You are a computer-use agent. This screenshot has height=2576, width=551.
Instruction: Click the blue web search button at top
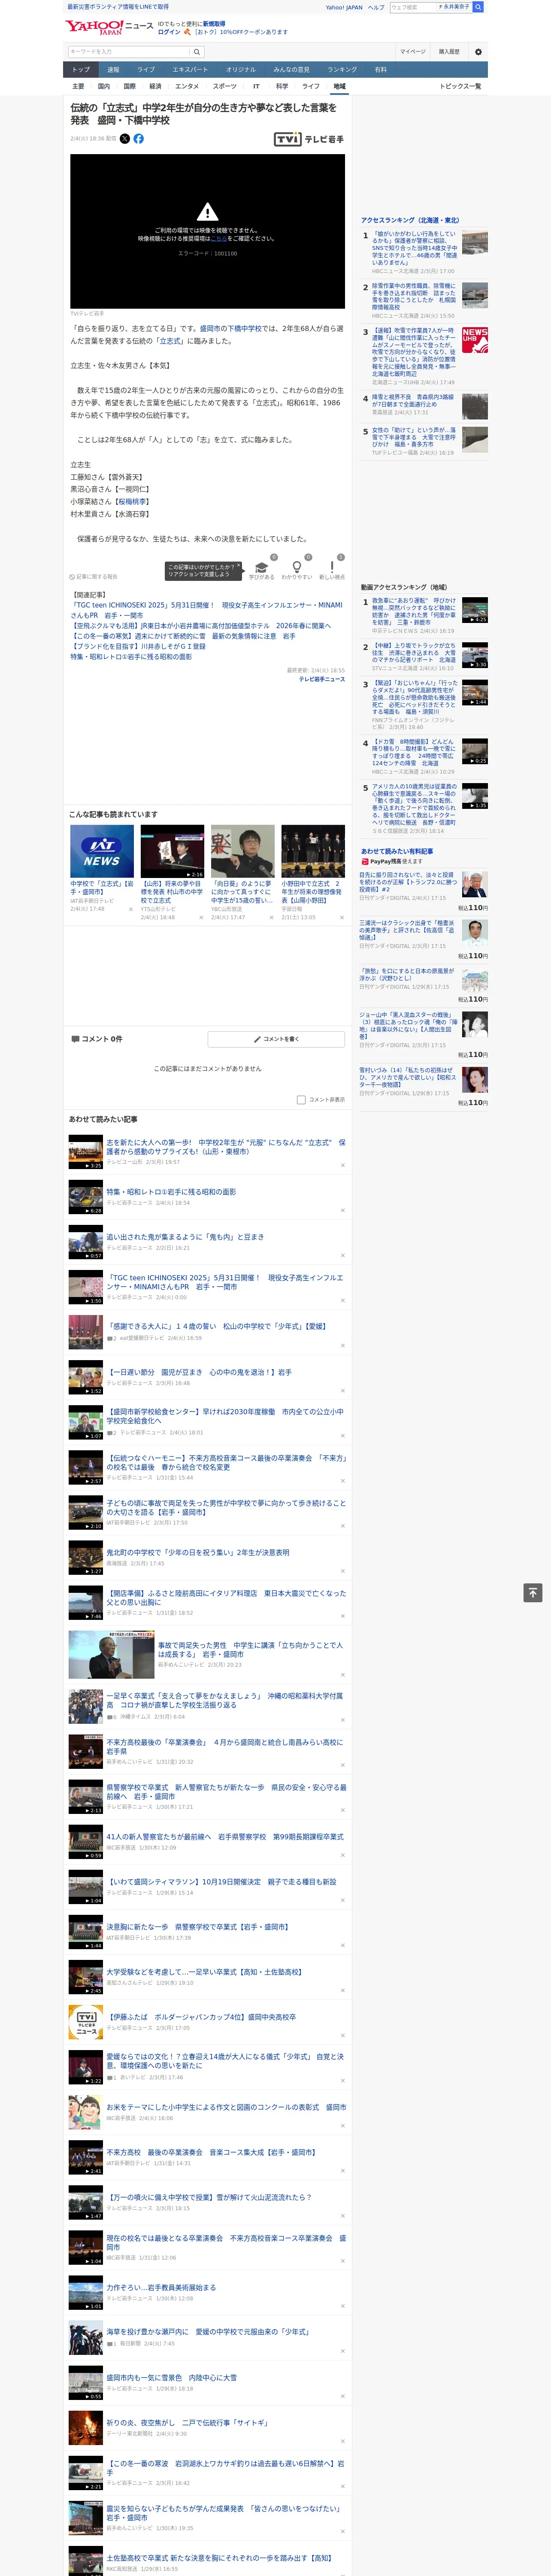478,7
